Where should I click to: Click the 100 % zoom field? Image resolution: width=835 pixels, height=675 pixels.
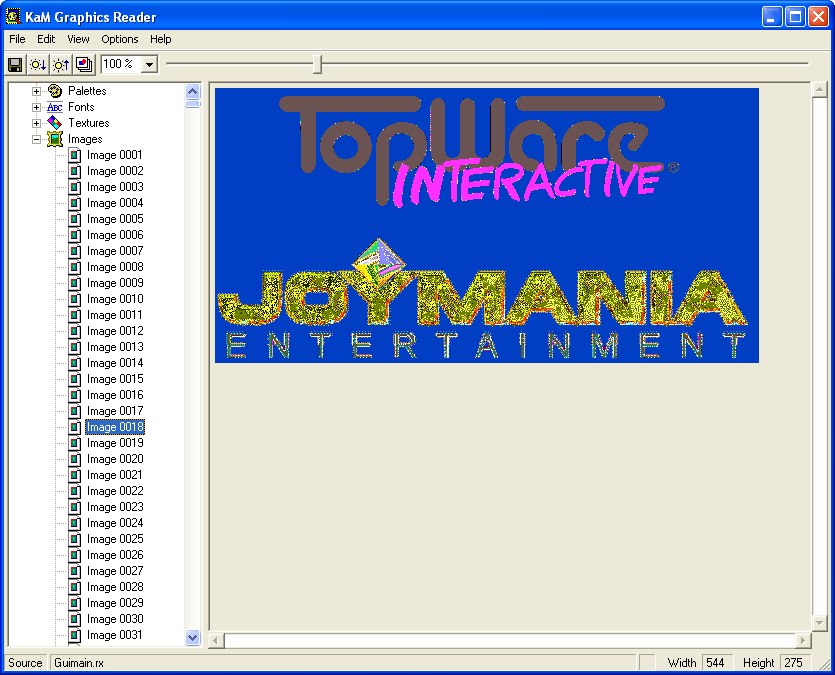pyautogui.click(x=121, y=64)
